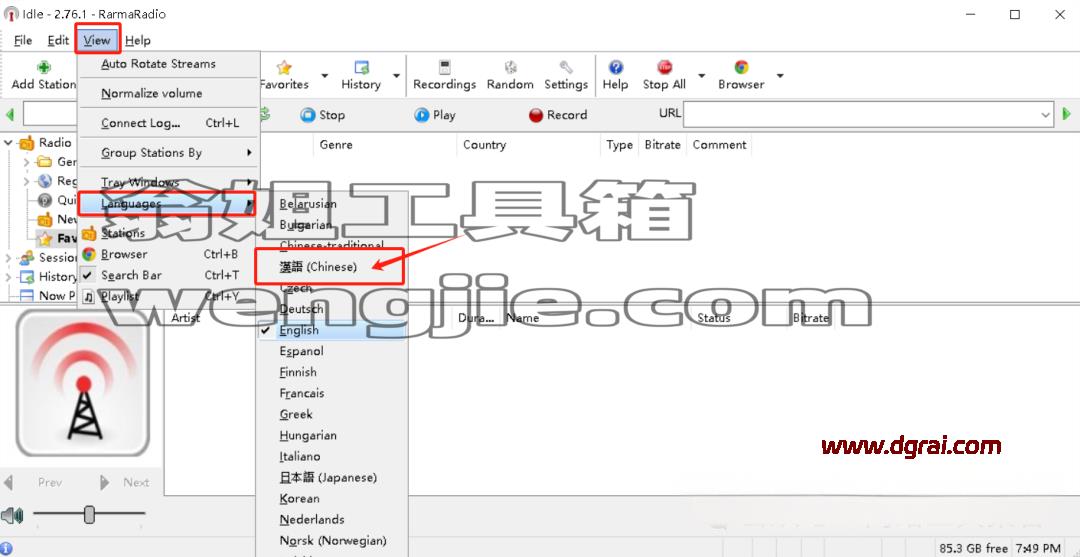
Task: Launch the Browser toolbar icon
Action: click(x=742, y=67)
